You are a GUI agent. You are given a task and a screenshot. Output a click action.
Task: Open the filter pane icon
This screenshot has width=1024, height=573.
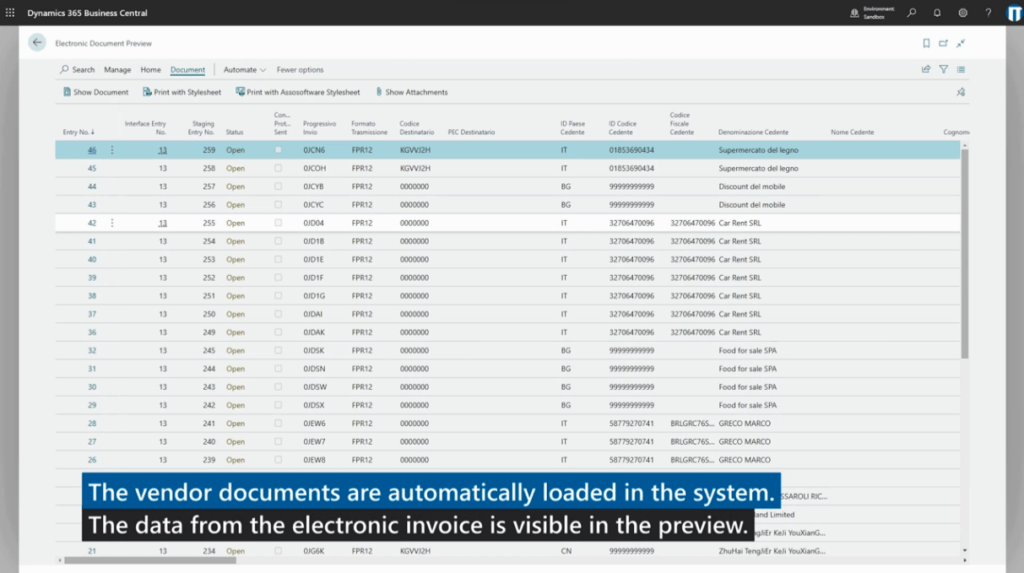coord(944,69)
